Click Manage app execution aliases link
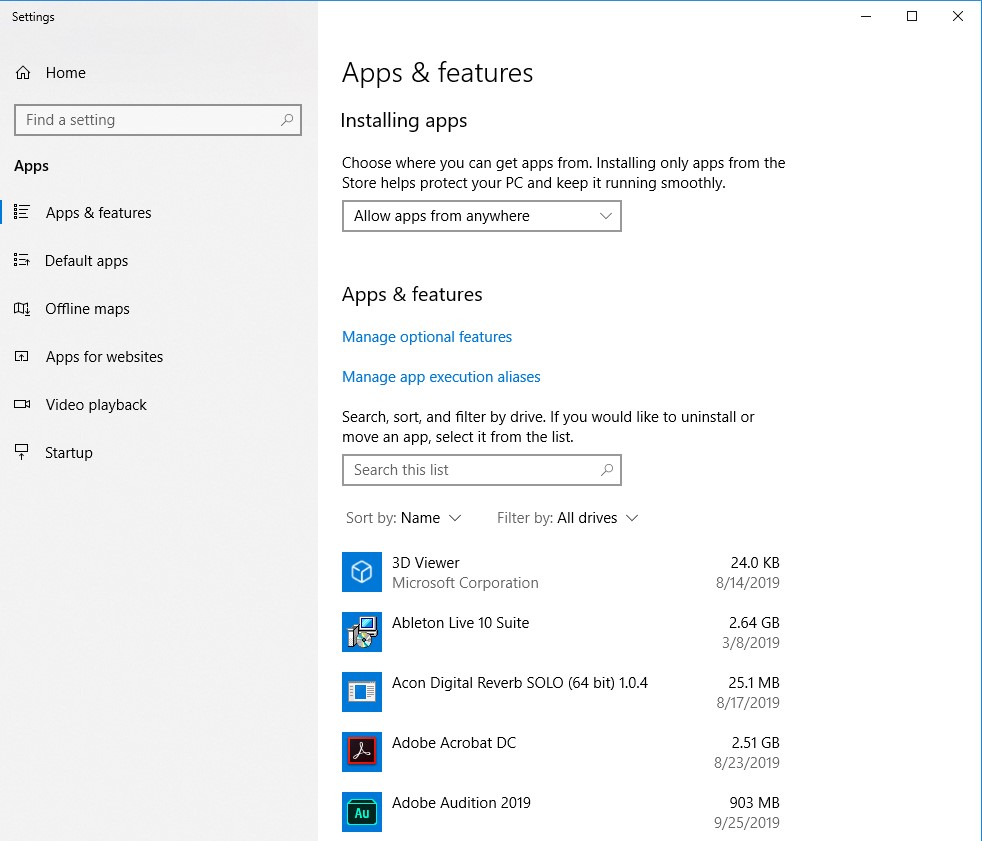The height and width of the screenshot is (841, 982). tap(441, 377)
